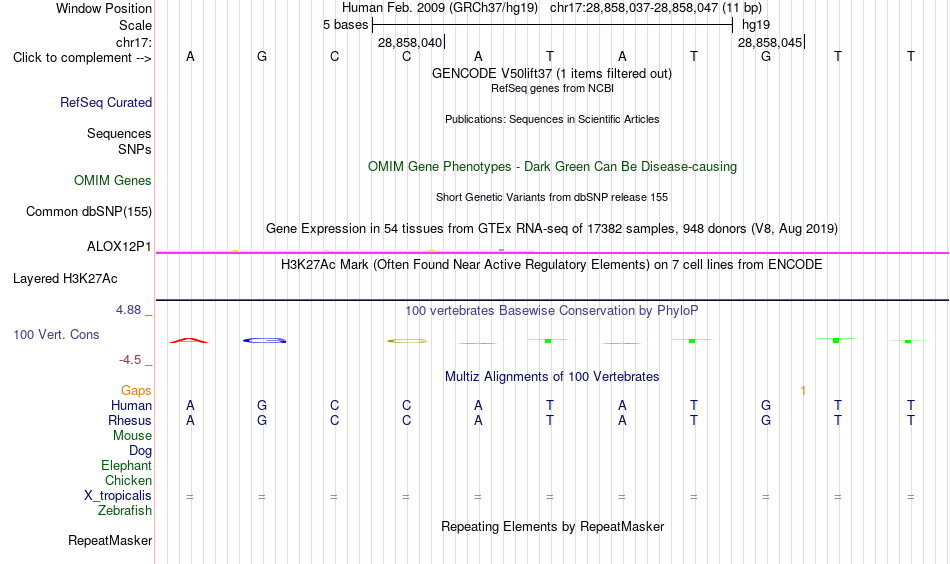
Task: Click the Elephant species label
Action: tap(127, 465)
